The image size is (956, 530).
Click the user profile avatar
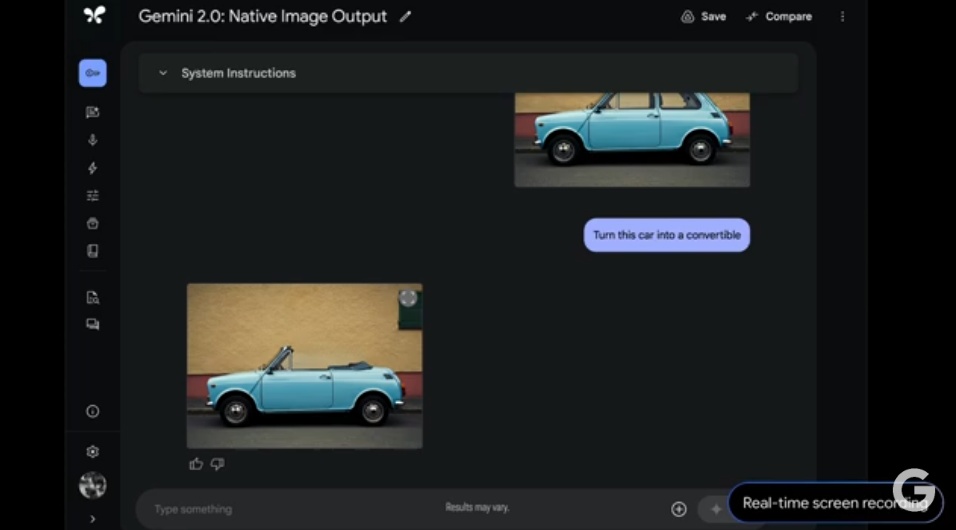pyautogui.click(x=93, y=486)
